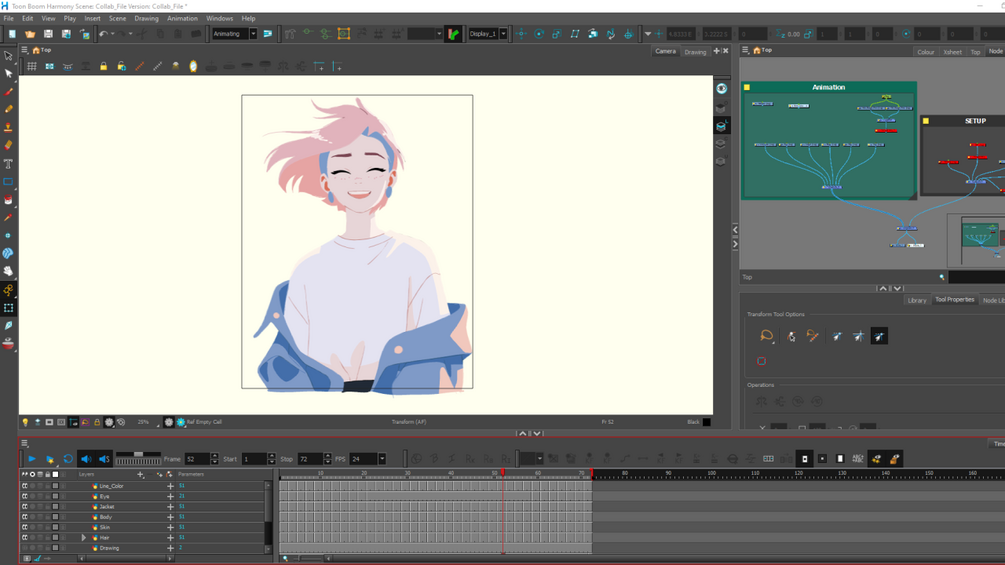Viewport: 1005px width, 565px height.
Task: Open the Animation menu
Action: pyautogui.click(x=182, y=19)
